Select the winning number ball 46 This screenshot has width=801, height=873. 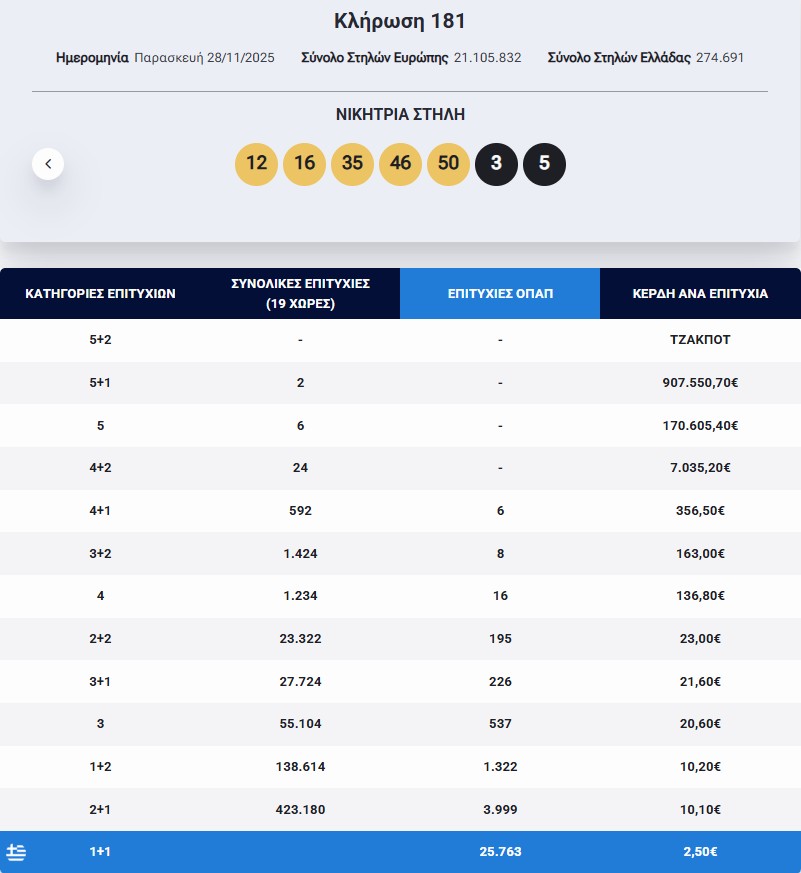coord(400,164)
